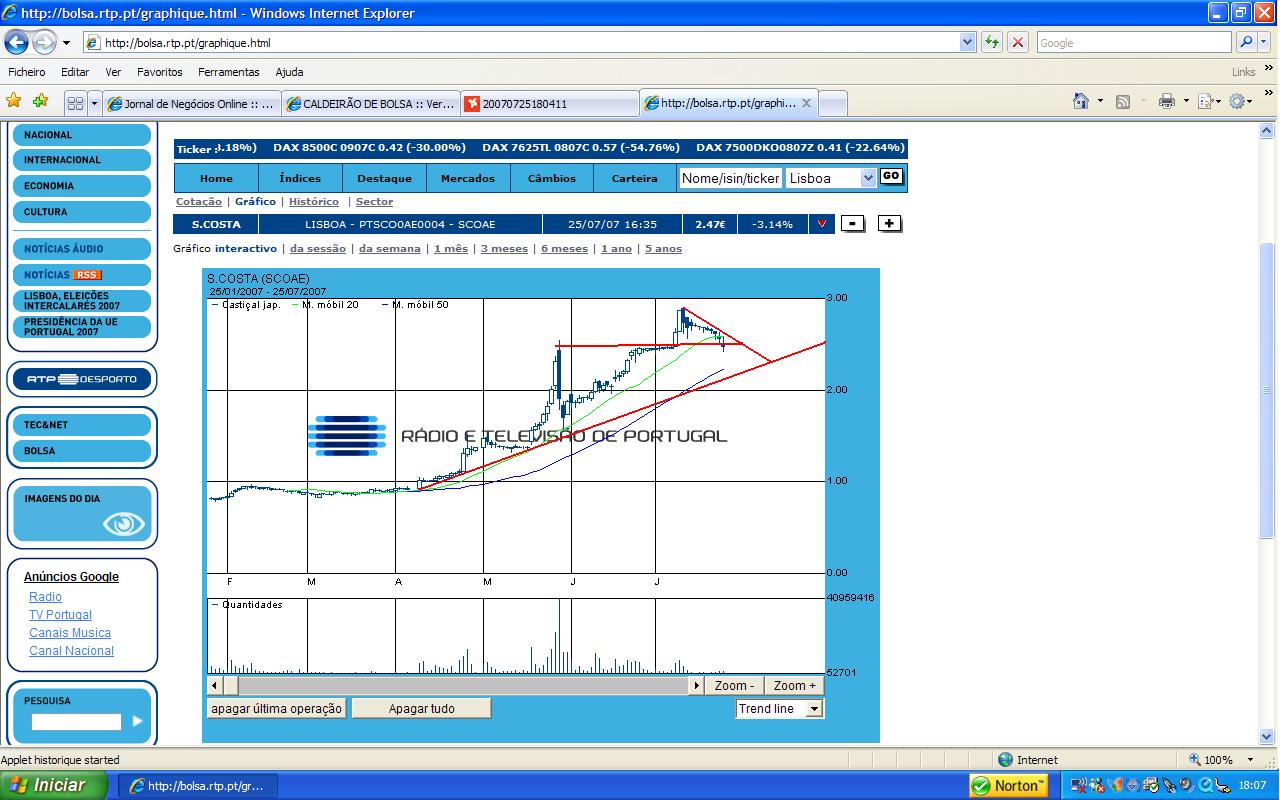Click the Pesquisa search input field
Image resolution: width=1280 pixels, height=800 pixels.
click(x=76, y=721)
